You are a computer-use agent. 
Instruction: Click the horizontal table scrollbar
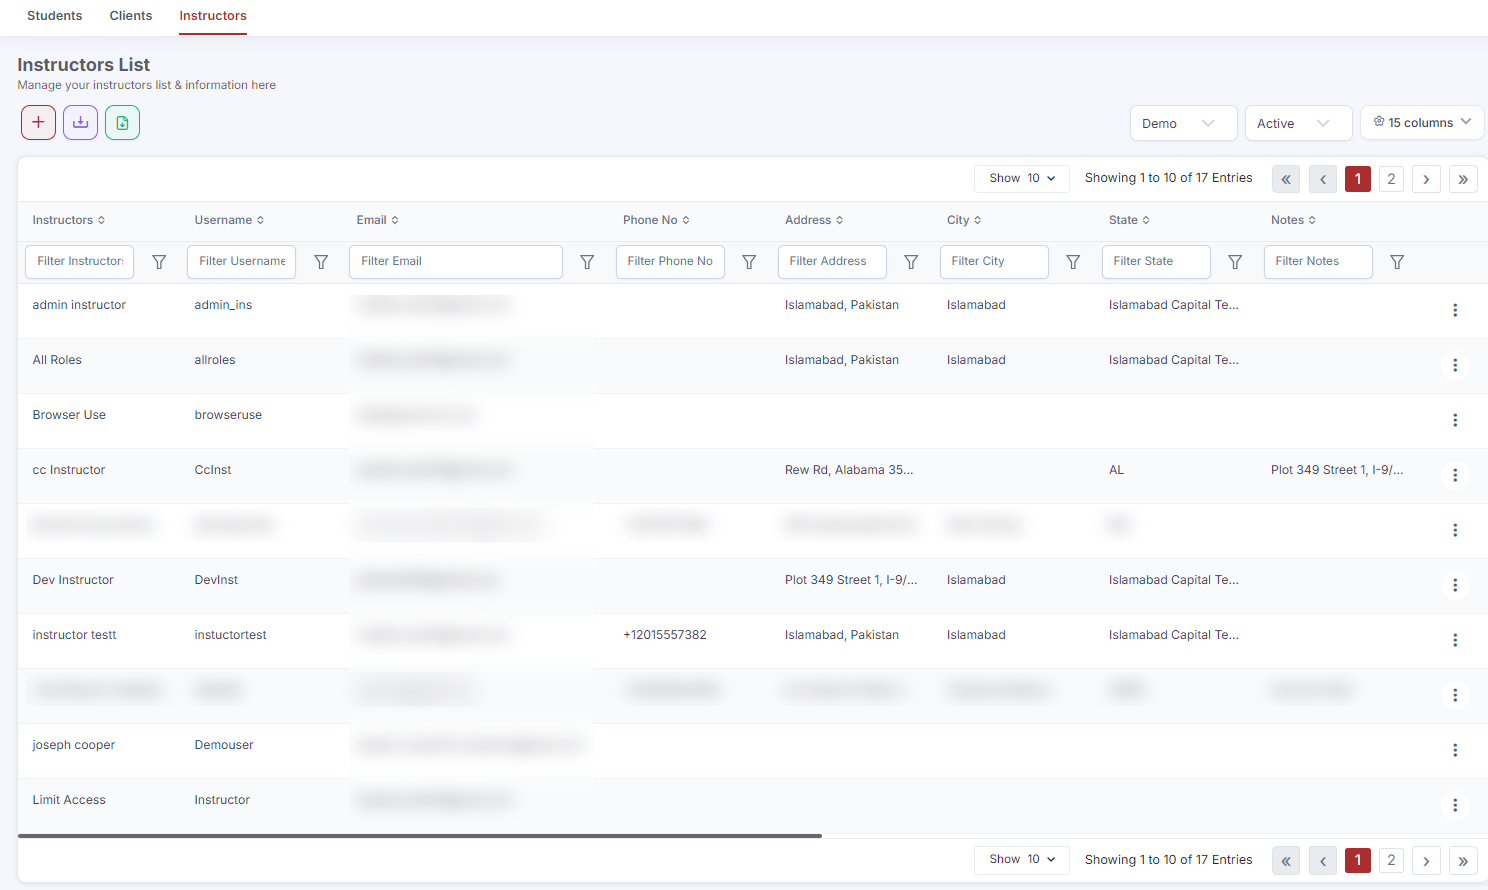click(420, 836)
